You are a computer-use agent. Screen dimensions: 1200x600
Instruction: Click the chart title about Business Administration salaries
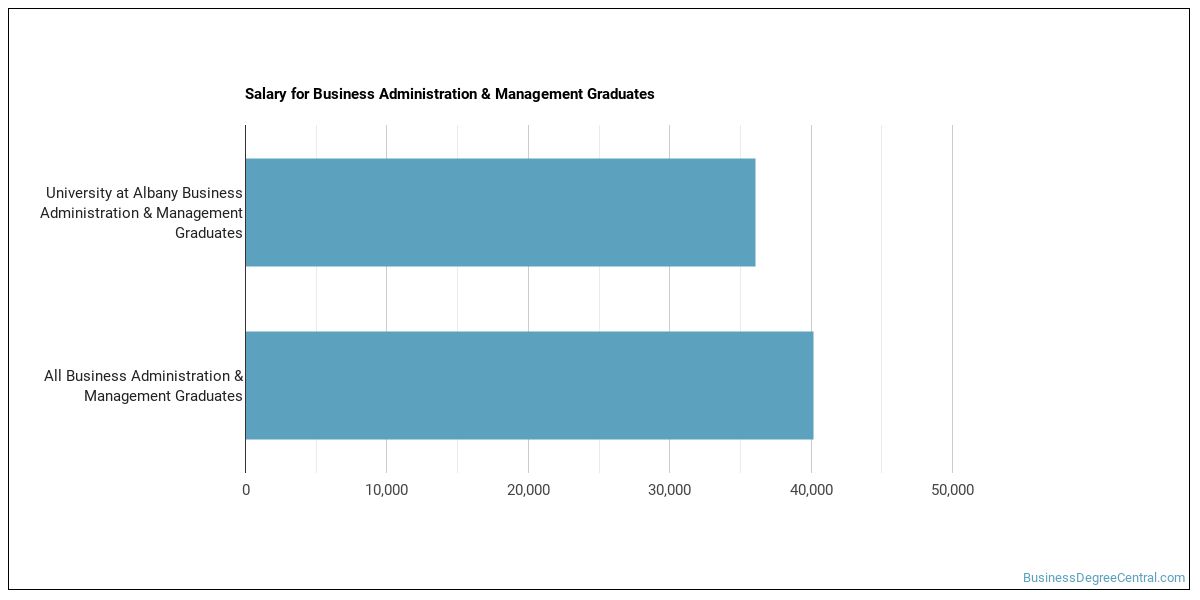click(449, 94)
